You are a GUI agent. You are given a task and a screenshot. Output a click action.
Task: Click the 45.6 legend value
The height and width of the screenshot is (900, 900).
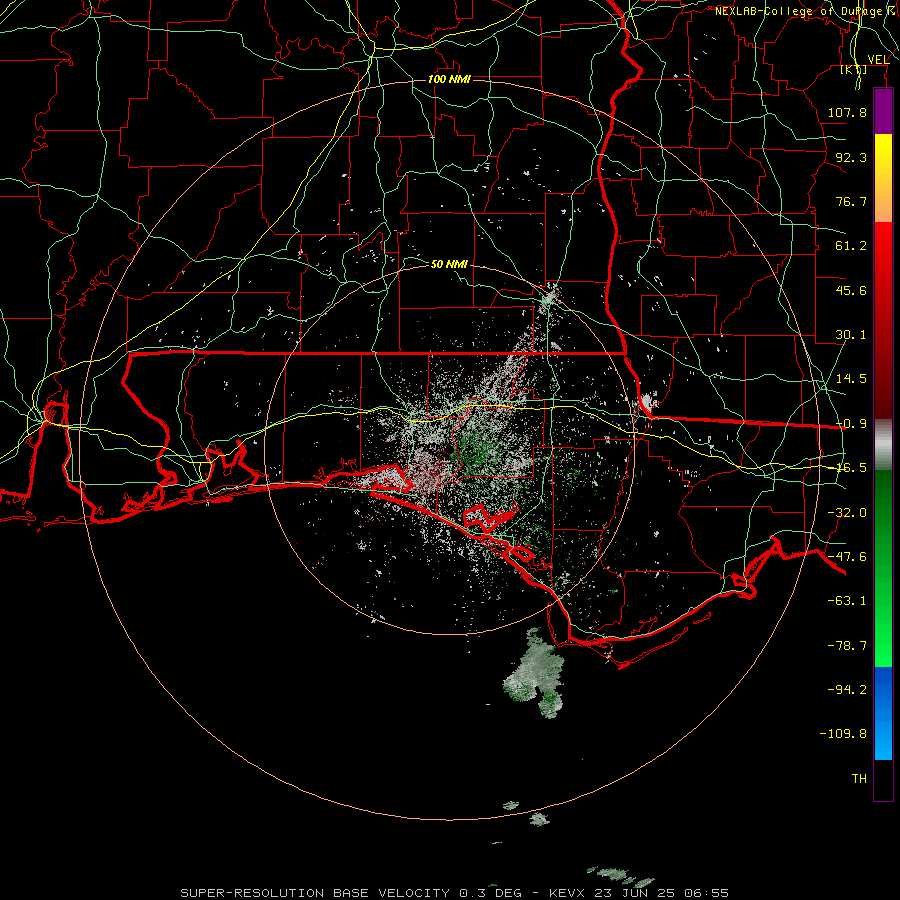pyautogui.click(x=851, y=290)
